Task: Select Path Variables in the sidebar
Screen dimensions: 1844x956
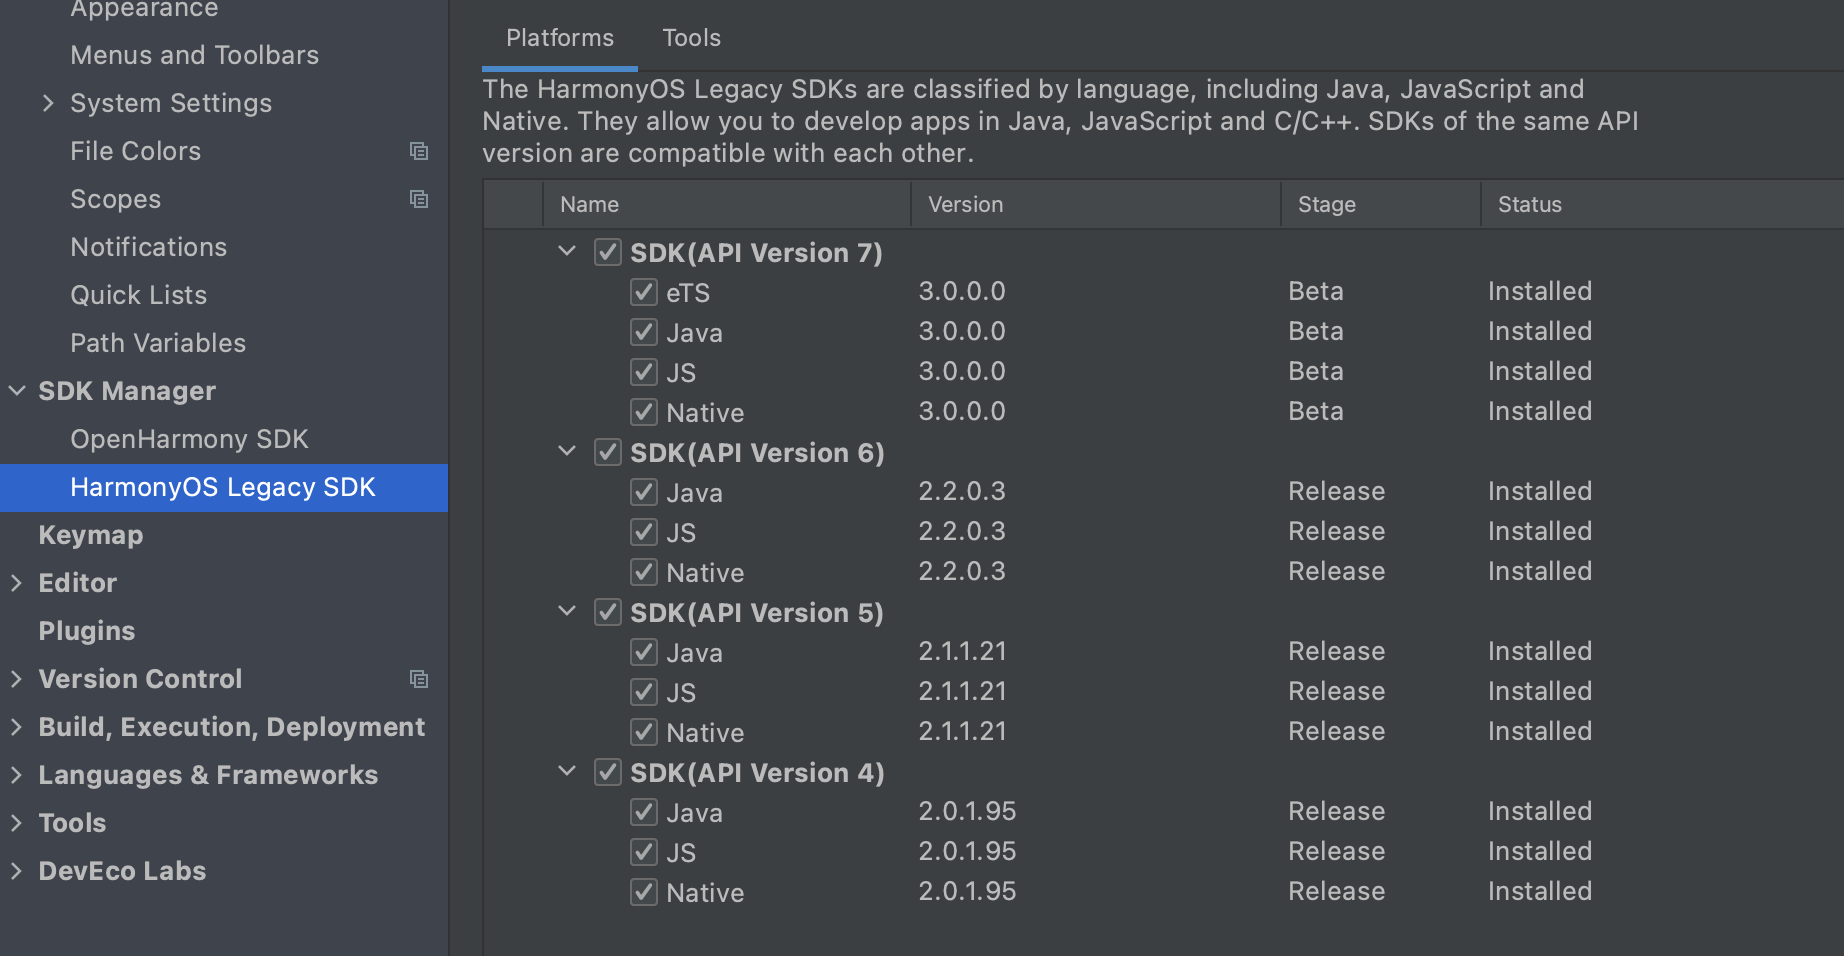Action: click(x=158, y=343)
